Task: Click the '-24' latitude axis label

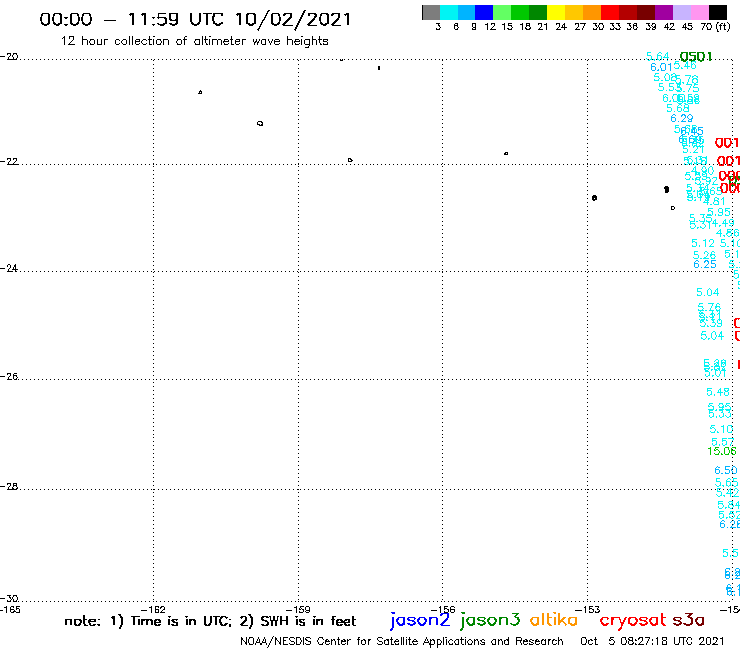Action: (x=9, y=268)
